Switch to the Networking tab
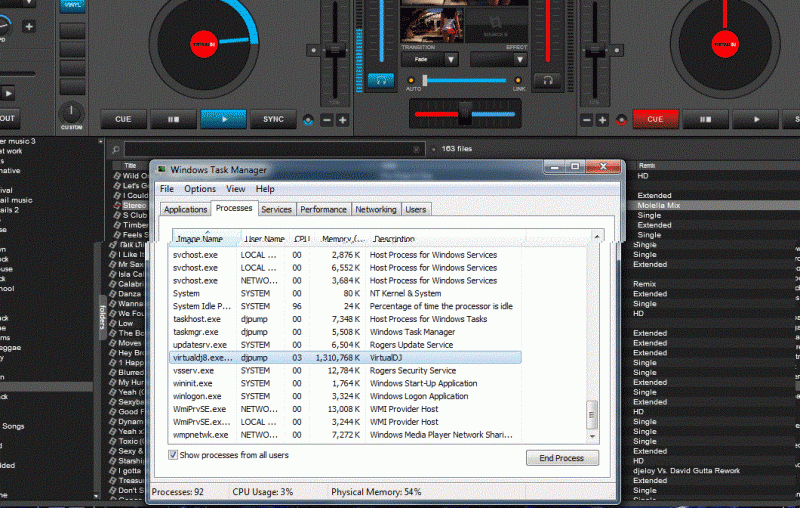This screenshot has height=508, width=800. coord(376,210)
